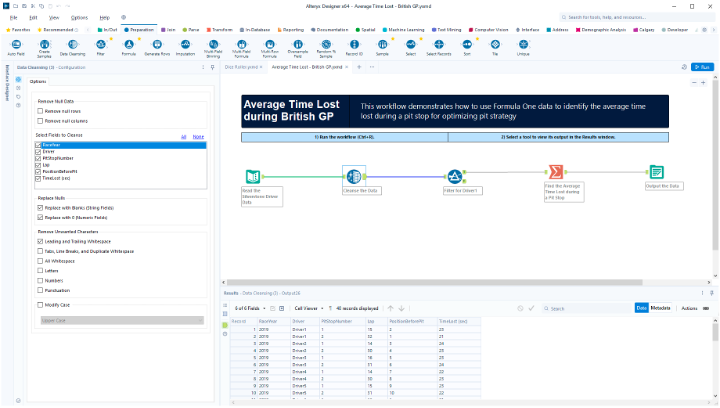Toggle Replace with Blanks (String Fields)
This screenshot has width=720, height=408.
coord(40,208)
